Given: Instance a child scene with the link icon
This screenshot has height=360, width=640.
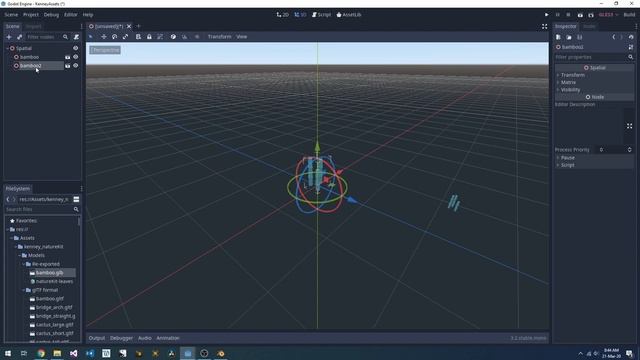Looking at the screenshot, I should pos(19,37).
